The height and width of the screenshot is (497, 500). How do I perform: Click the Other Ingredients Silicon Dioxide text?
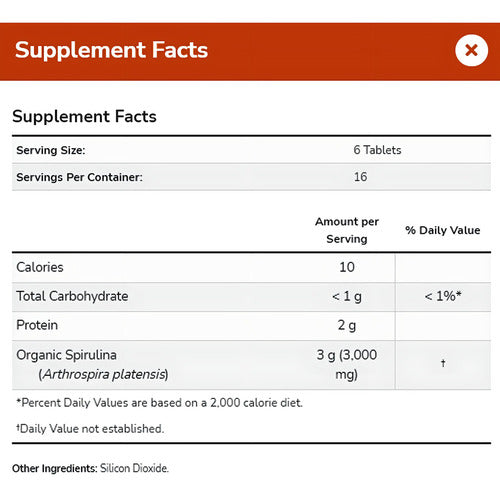[90, 468]
